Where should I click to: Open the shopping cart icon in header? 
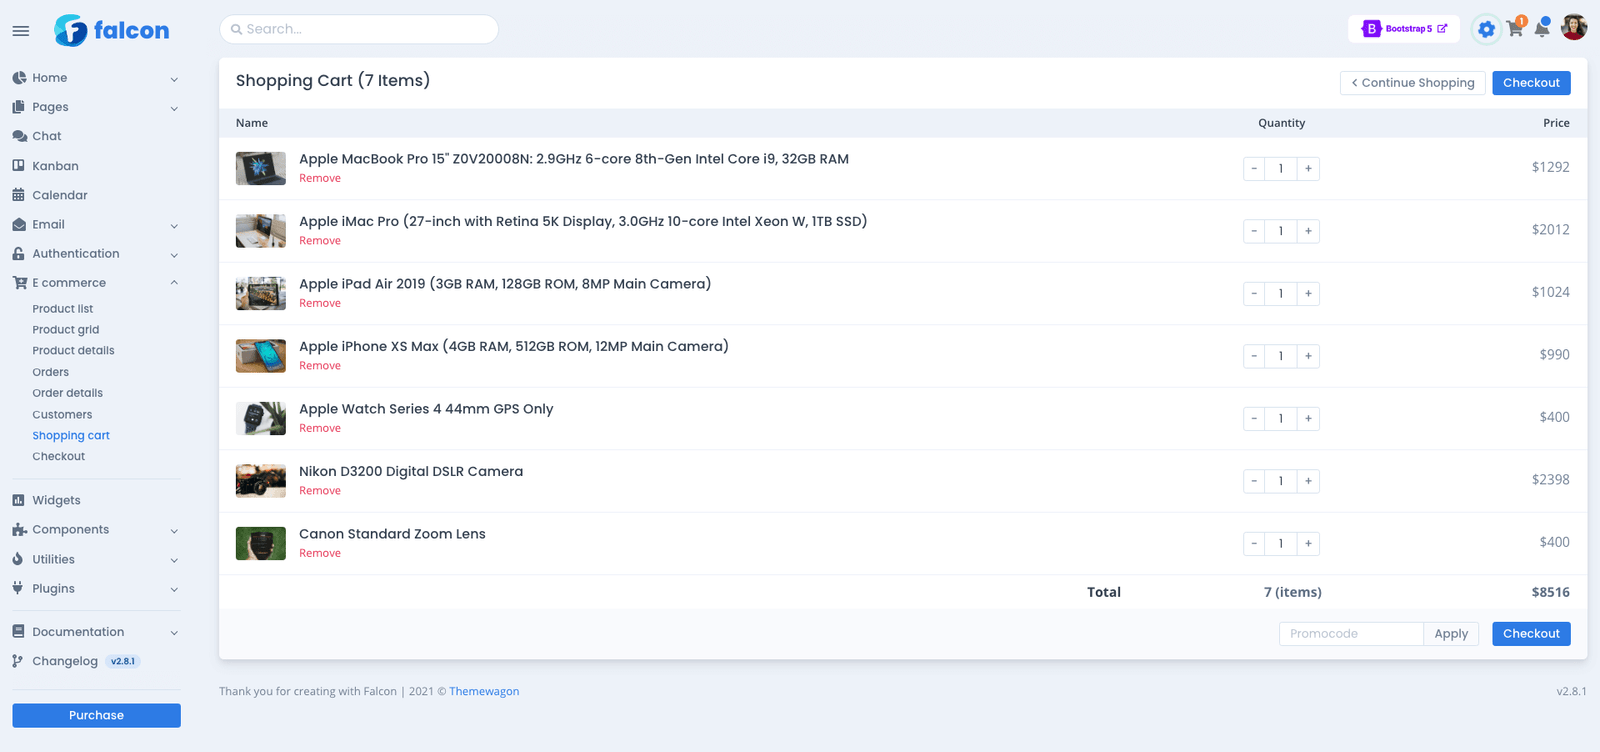click(x=1514, y=29)
